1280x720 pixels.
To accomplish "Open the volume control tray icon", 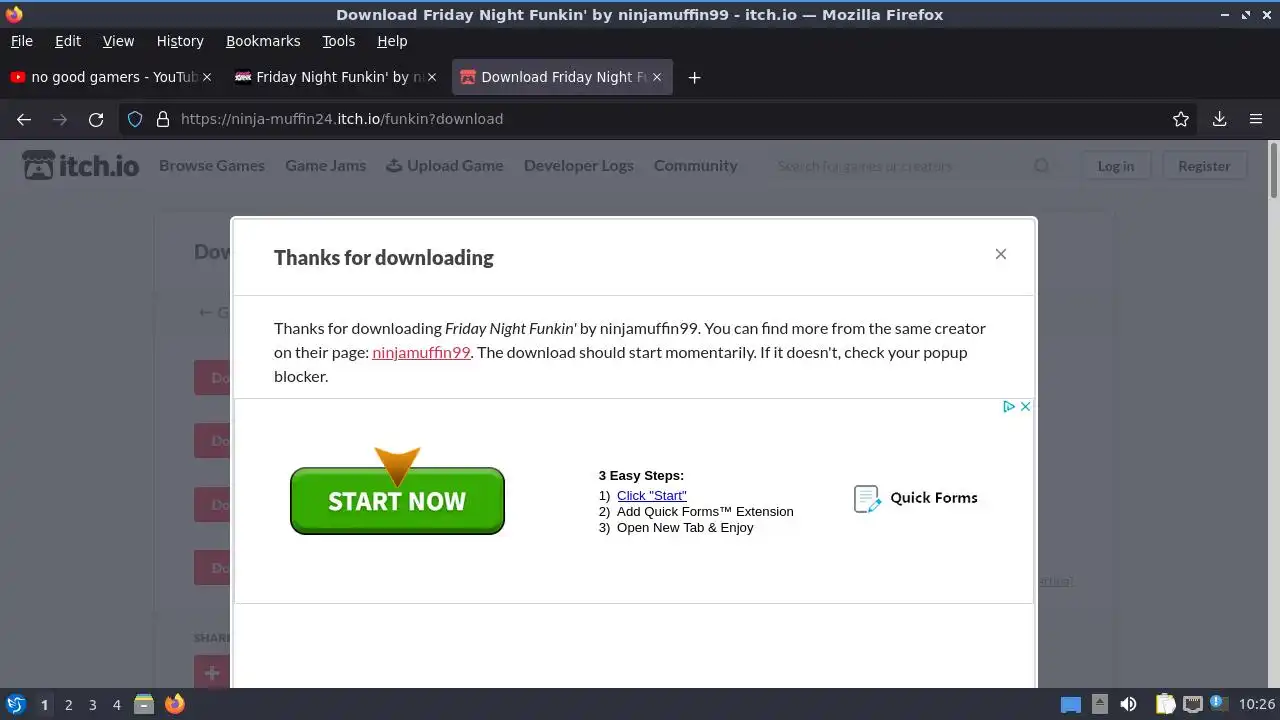I will pos(1128,704).
